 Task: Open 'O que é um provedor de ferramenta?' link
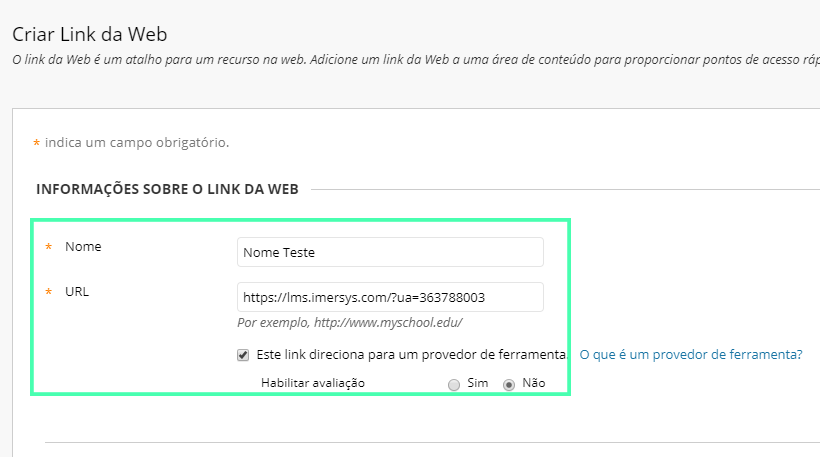pyautogui.click(x=691, y=355)
